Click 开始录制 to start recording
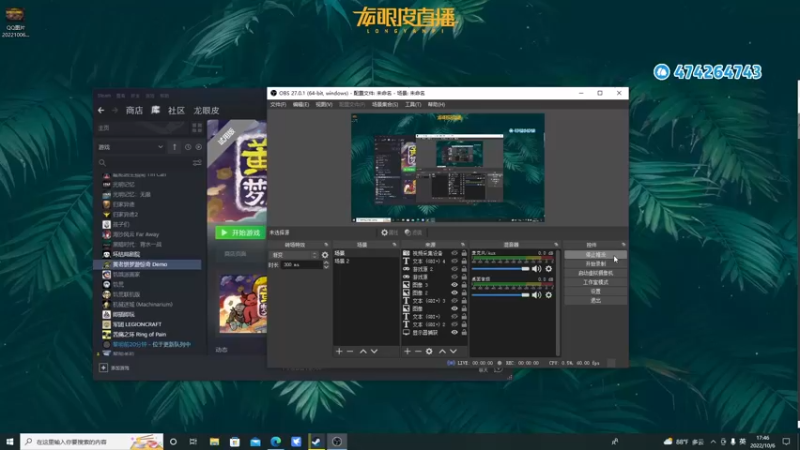Viewport: 800px width, 450px height. point(595,264)
